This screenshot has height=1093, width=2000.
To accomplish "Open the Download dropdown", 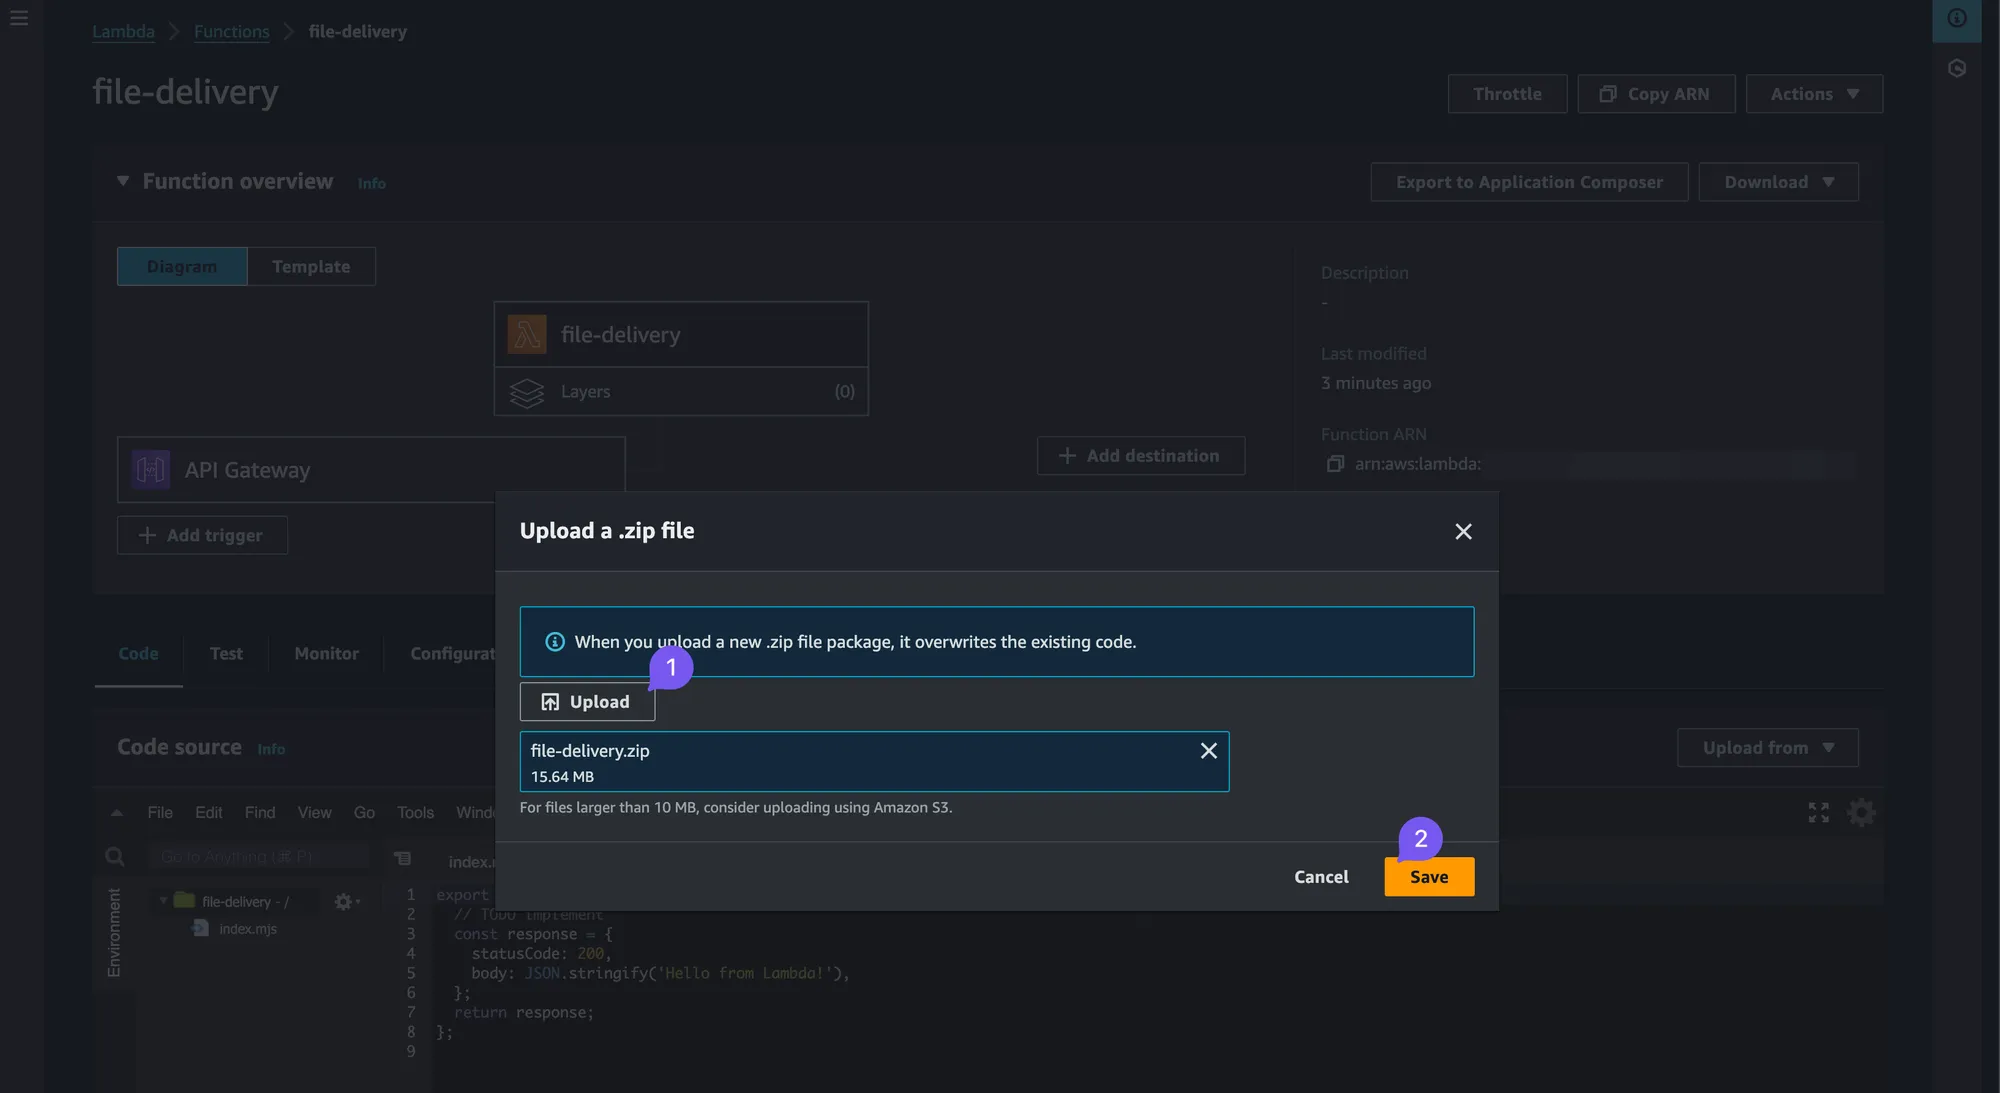I will [1778, 182].
